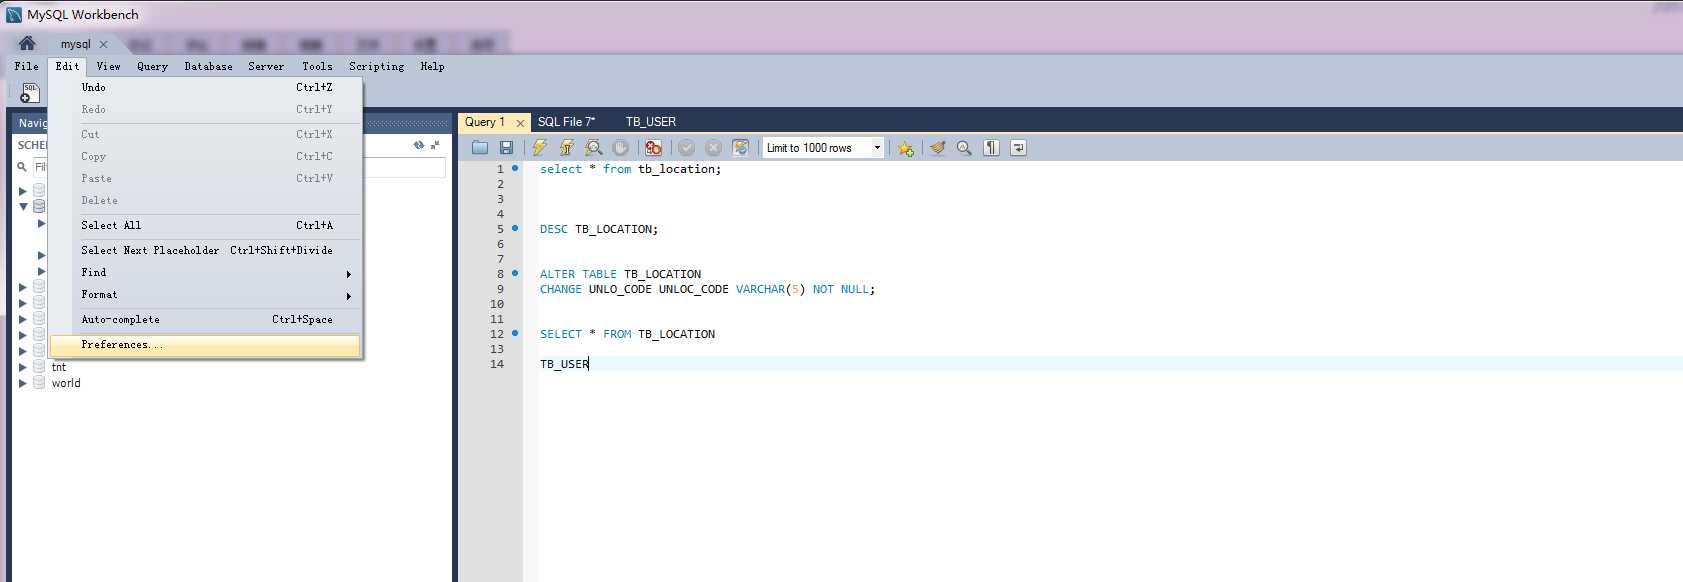The image size is (1683, 582).
Task: Choose Select All in Edit menu
Action: tap(205, 226)
